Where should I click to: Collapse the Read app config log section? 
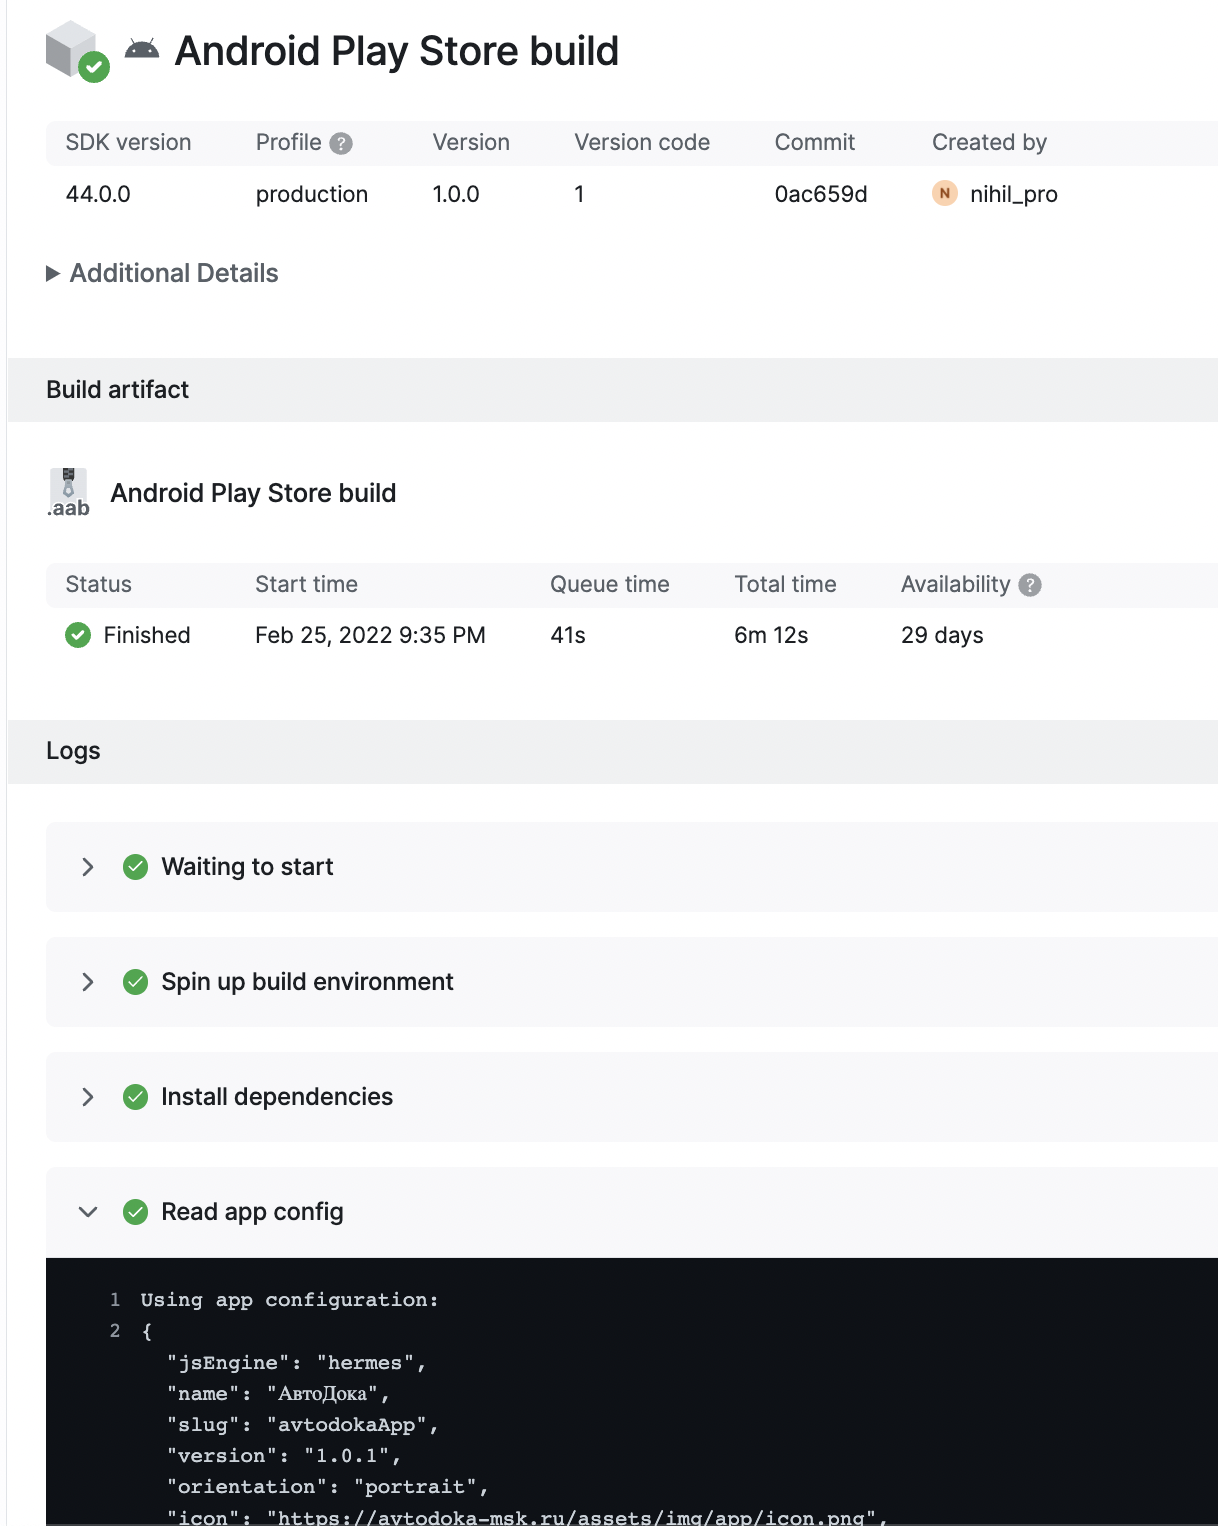coord(88,1211)
